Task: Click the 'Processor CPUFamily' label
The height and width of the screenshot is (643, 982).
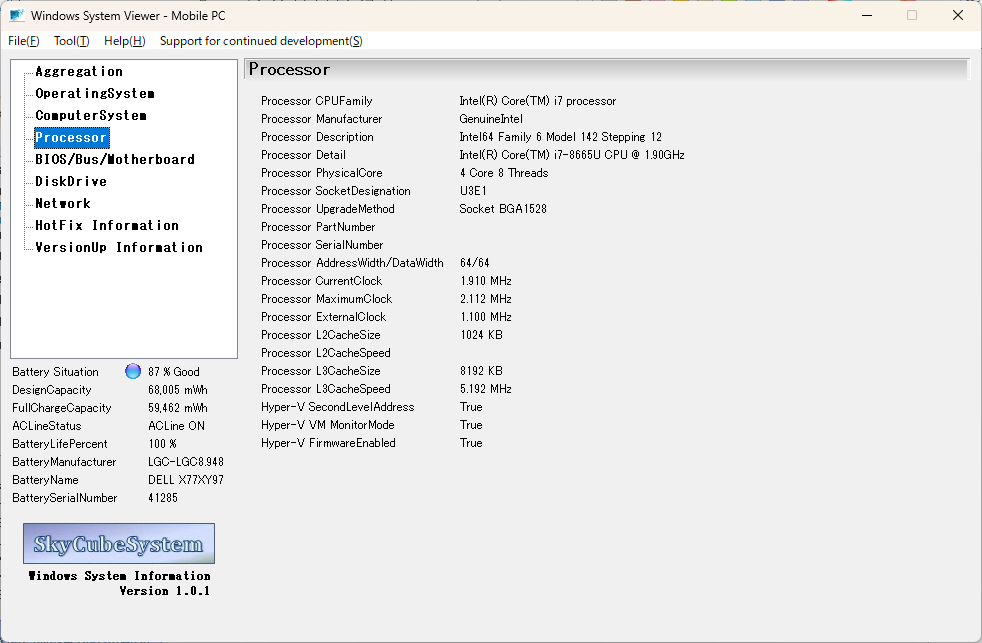Action: 317,101
